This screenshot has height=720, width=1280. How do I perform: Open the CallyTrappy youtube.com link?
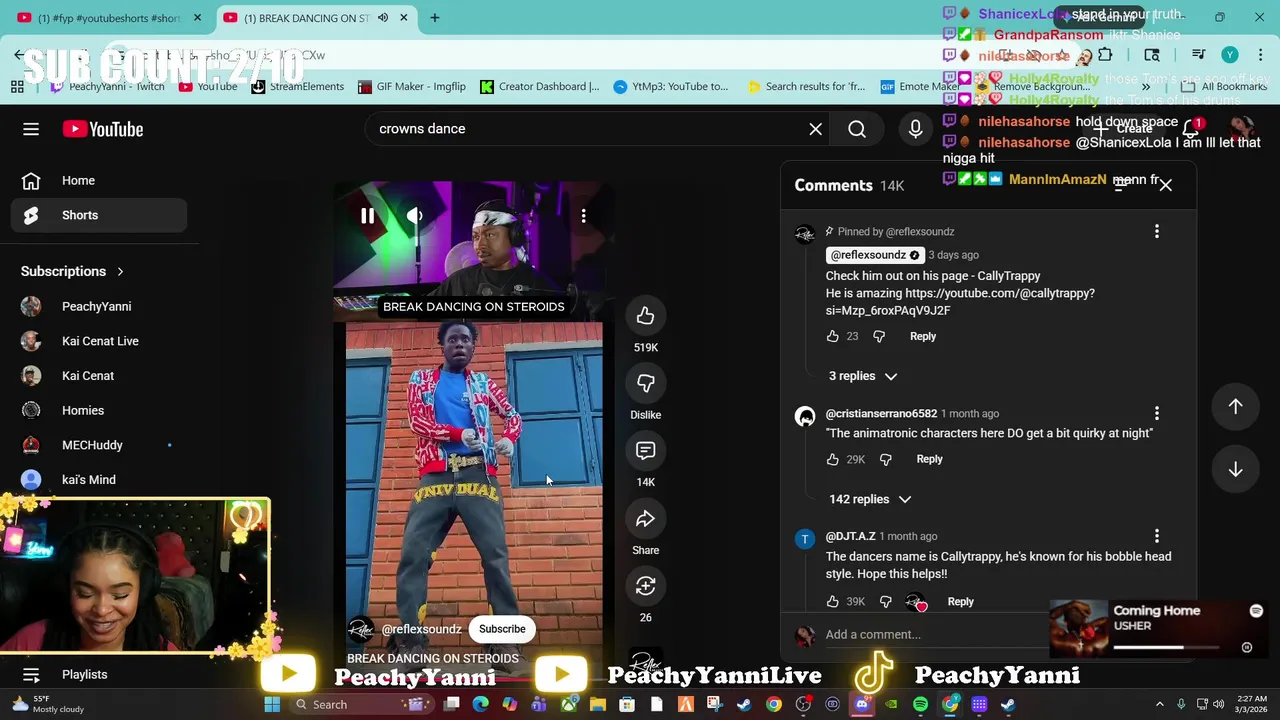tap(960, 302)
